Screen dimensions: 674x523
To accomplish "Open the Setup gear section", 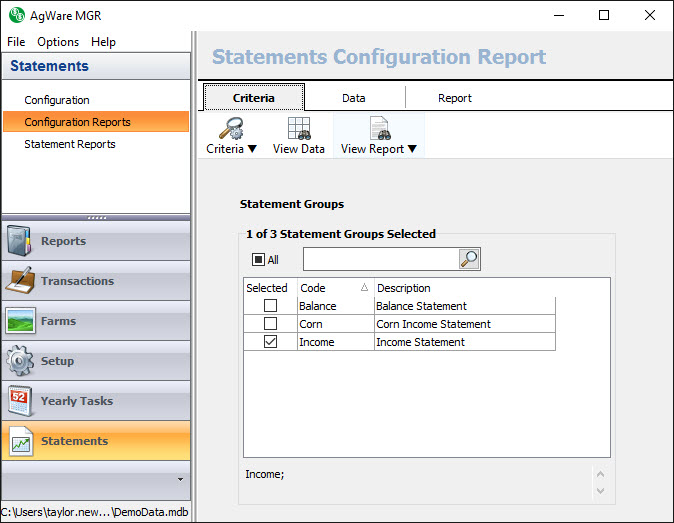I will [x=95, y=361].
